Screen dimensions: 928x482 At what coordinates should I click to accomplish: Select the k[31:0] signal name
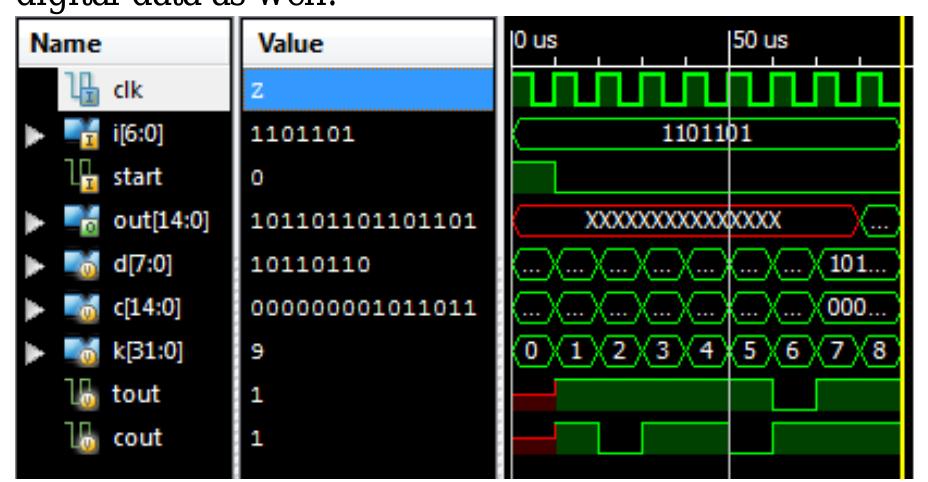[x=148, y=351]
